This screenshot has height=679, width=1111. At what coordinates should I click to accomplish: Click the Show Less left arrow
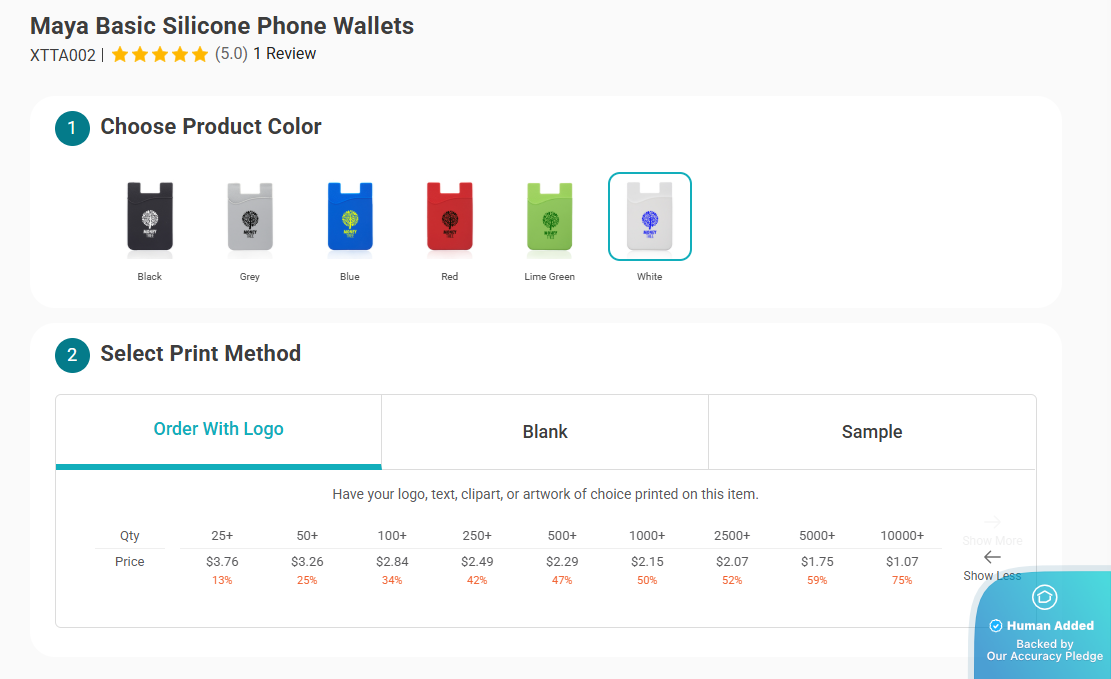(992, 557)
